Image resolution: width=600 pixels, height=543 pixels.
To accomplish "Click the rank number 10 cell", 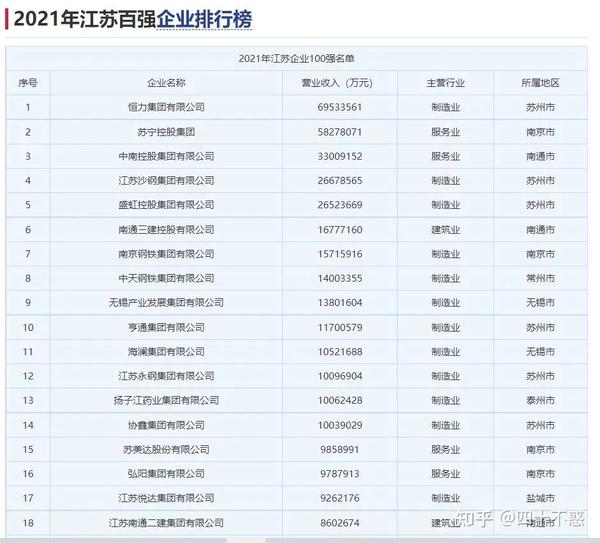I will (28, 328).
